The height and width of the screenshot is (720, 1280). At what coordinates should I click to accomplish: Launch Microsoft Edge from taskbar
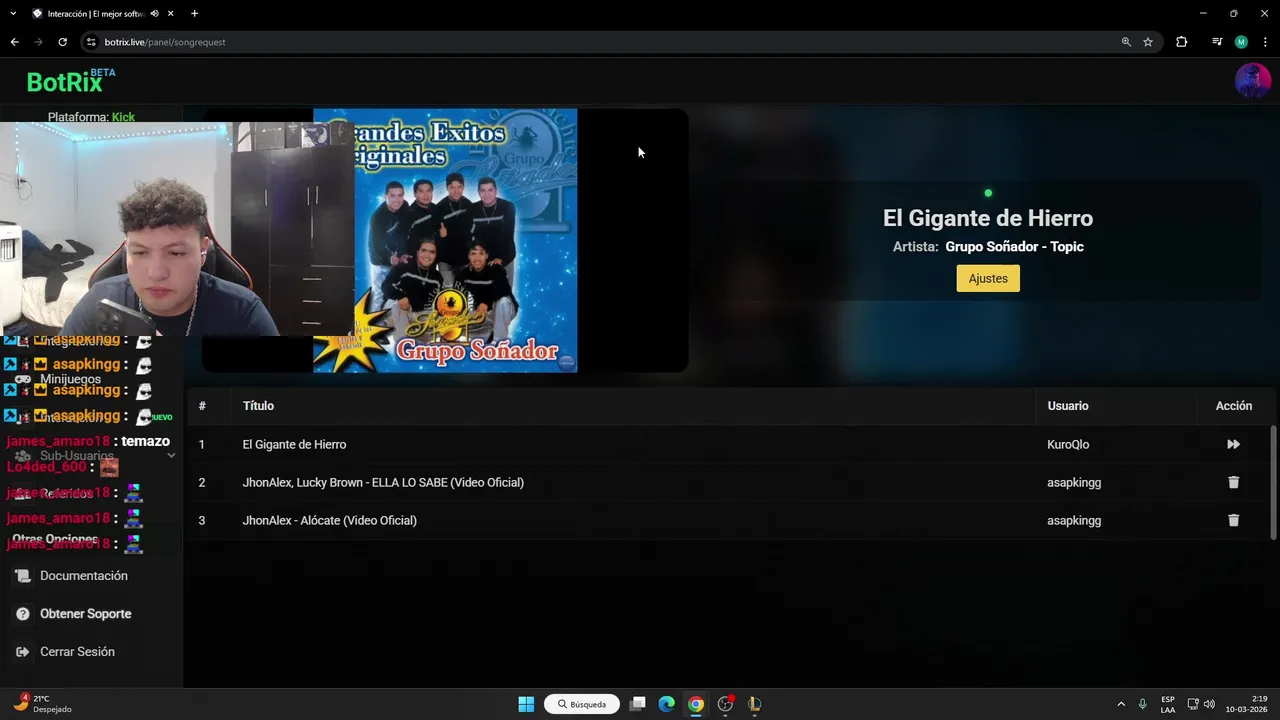point(667,704)
